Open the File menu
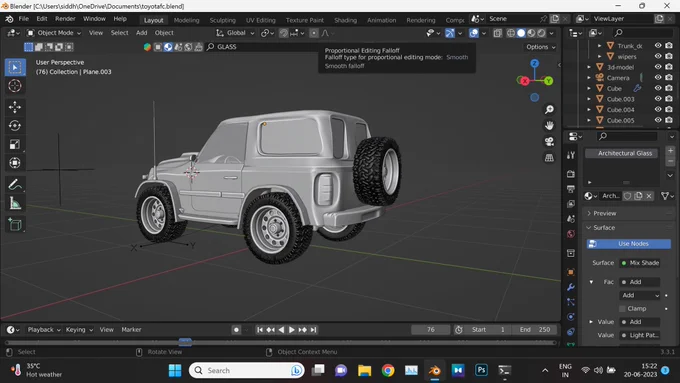The image size is (680, 383). (23, 19)
